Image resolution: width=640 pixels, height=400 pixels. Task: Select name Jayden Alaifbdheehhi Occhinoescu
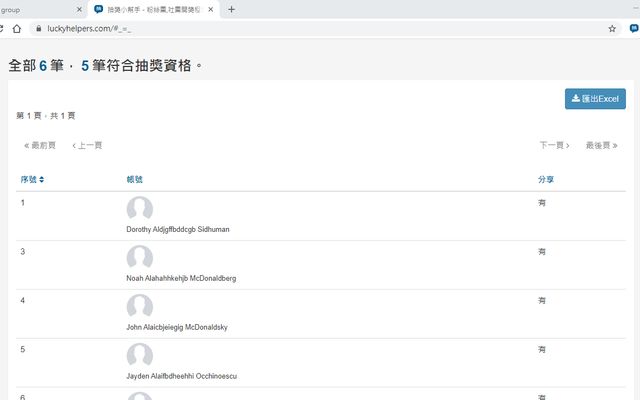tap(182, 376)
